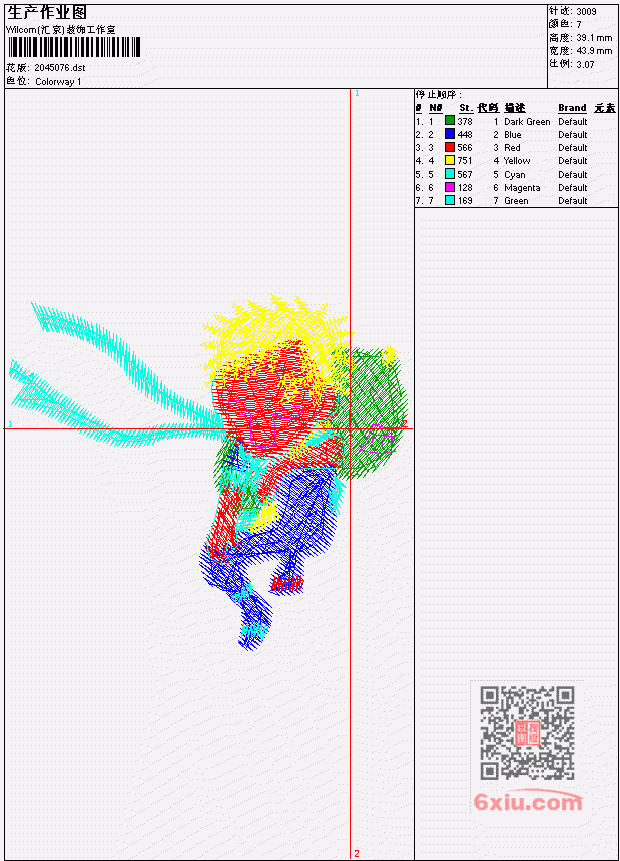Select the Blue color swatch in row 2
The image size is (620, 861).
(450, 134)
